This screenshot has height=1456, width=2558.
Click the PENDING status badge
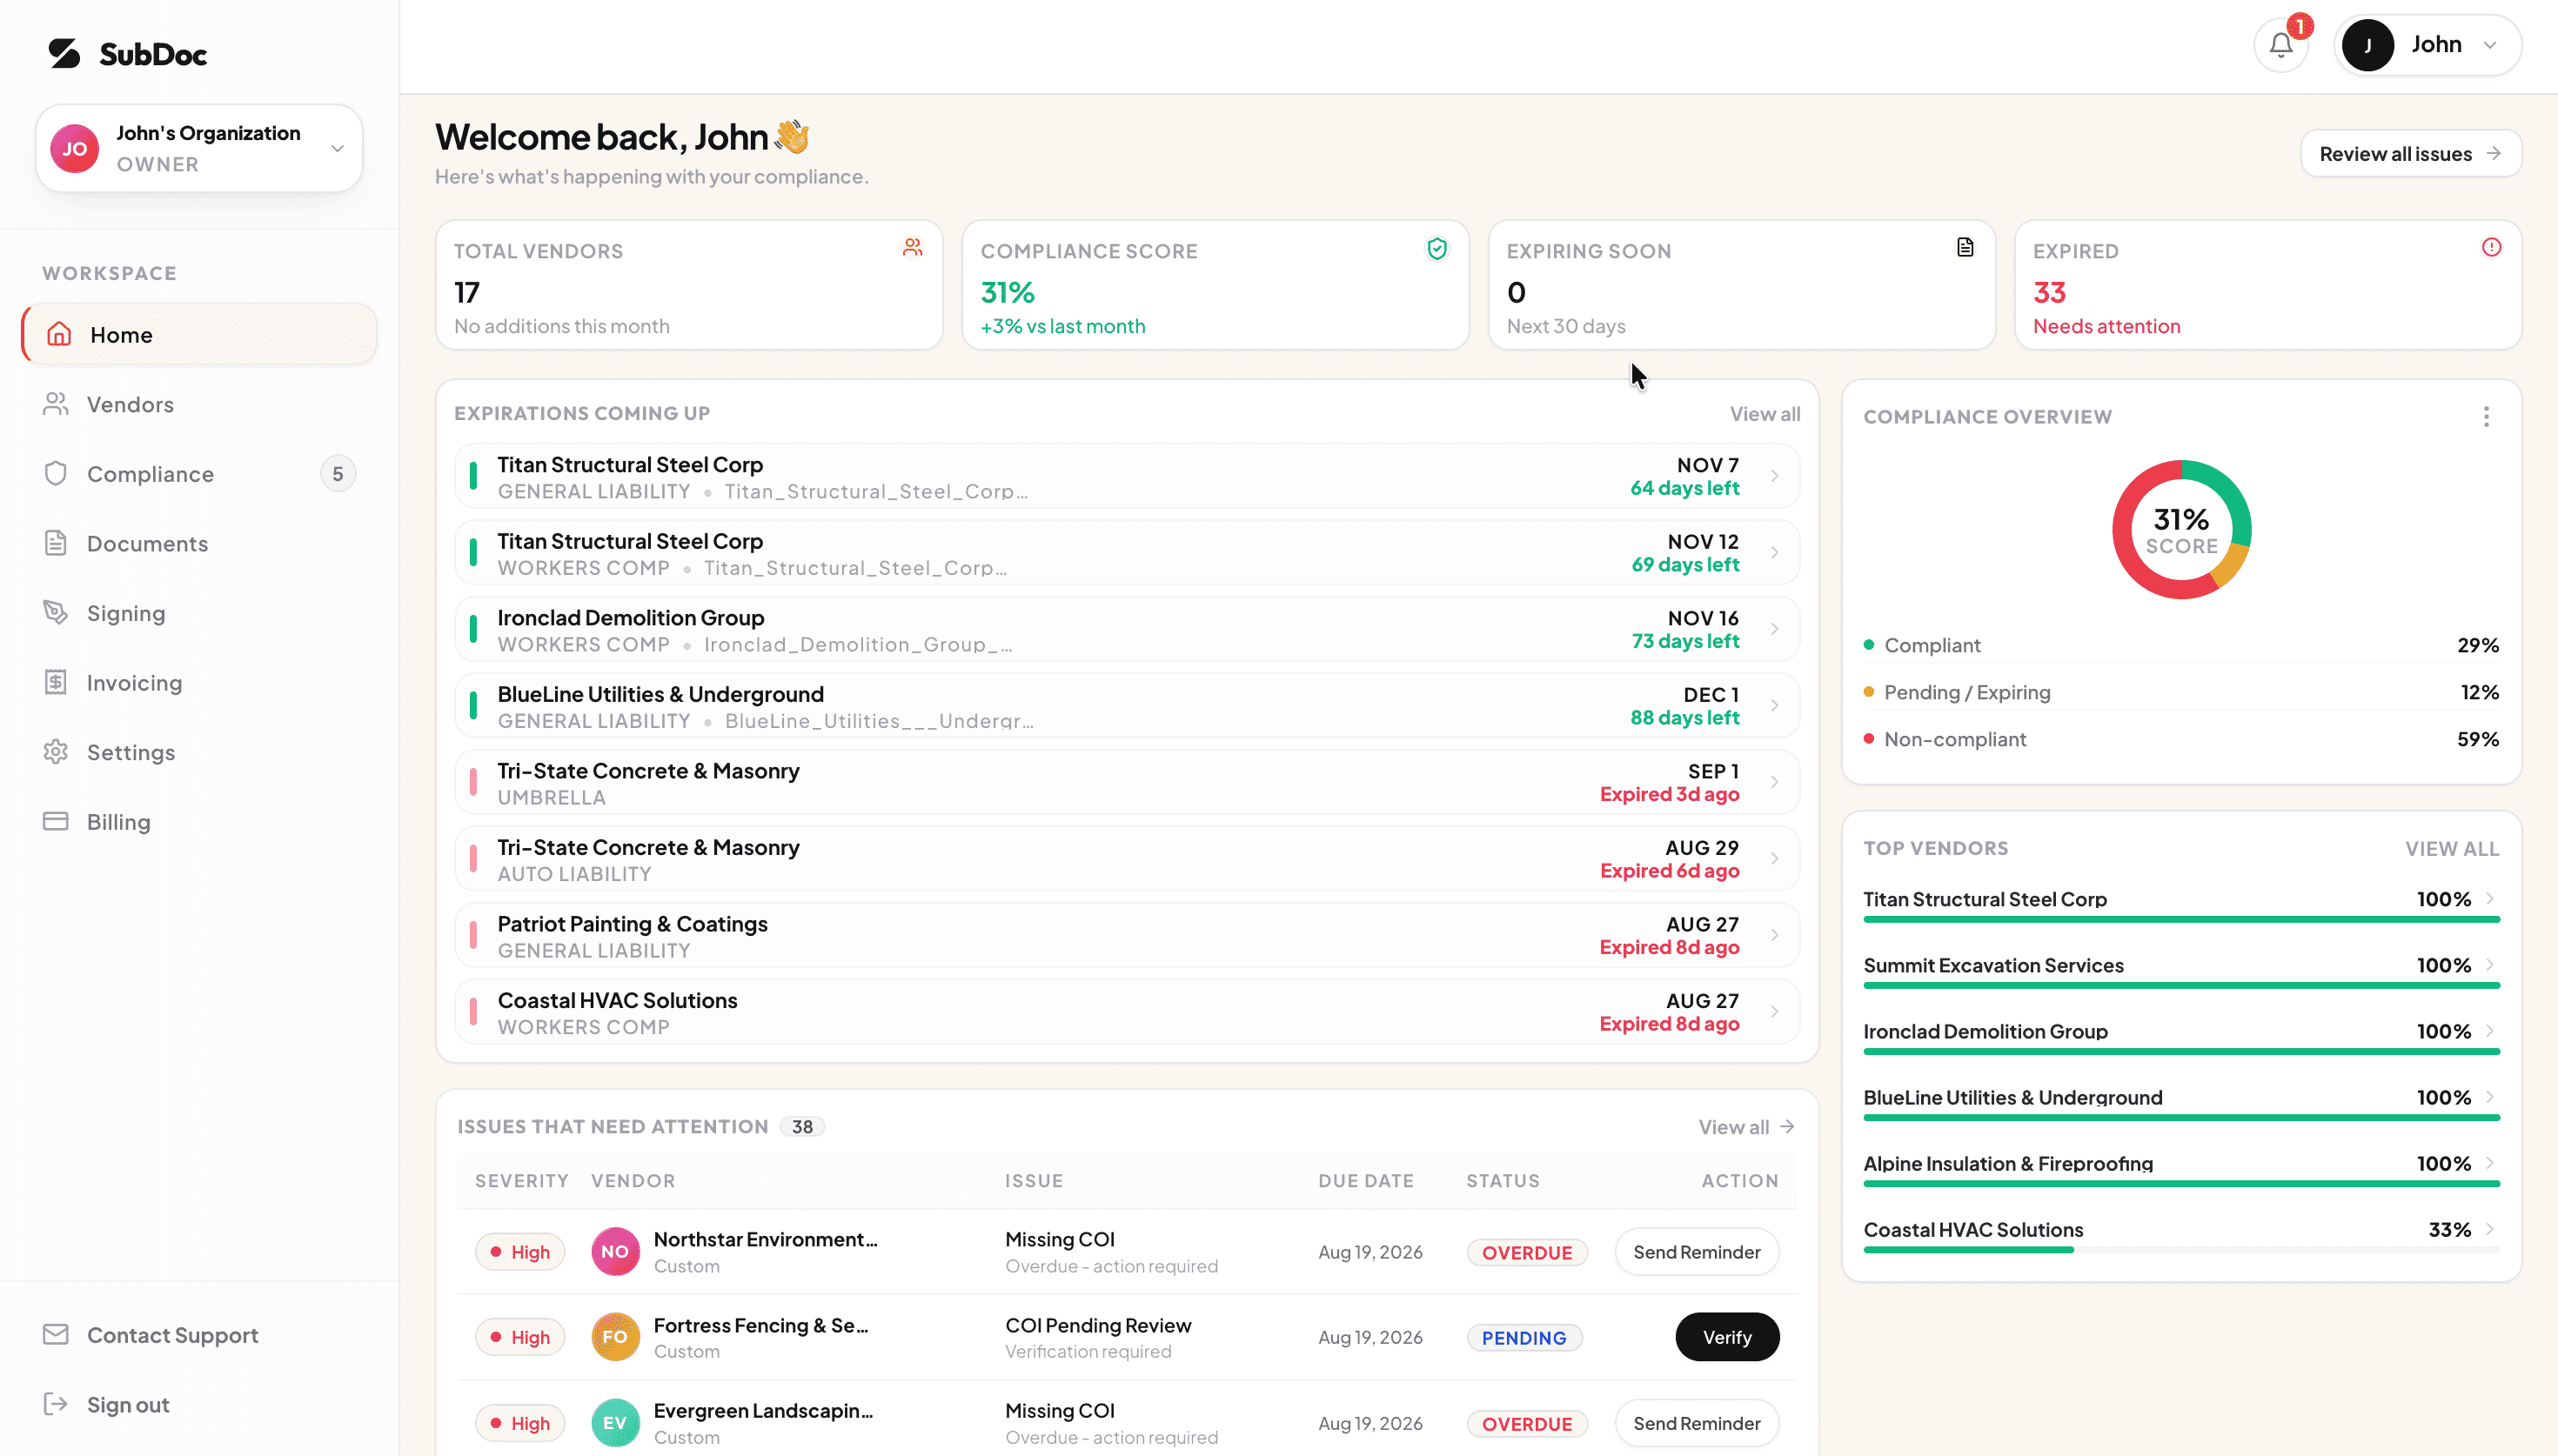click(x=1524, y=1338)
